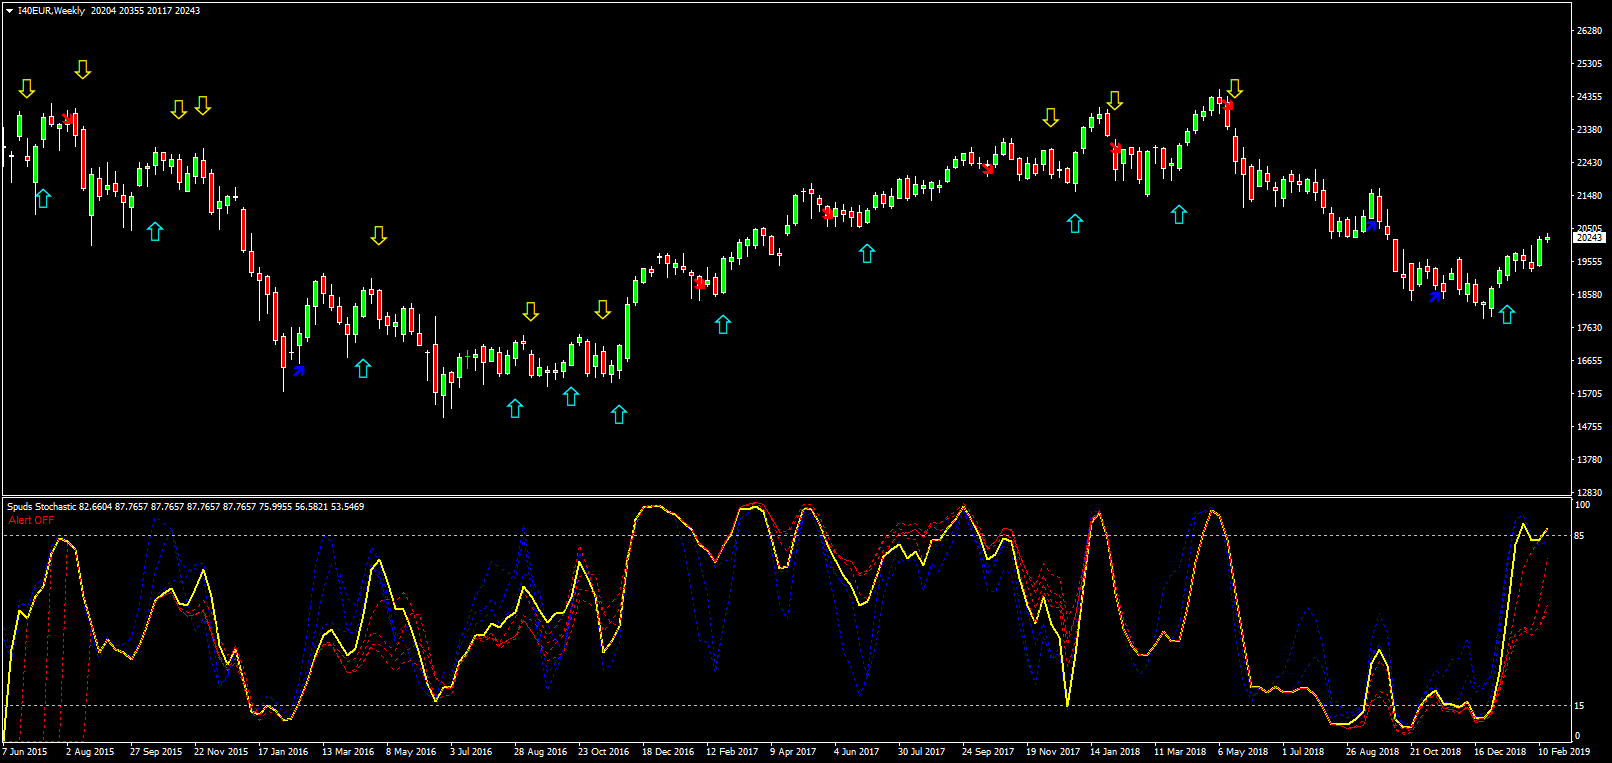Click price scale value 26280
1612x763 pixels.
click(x=1589, y=31)
